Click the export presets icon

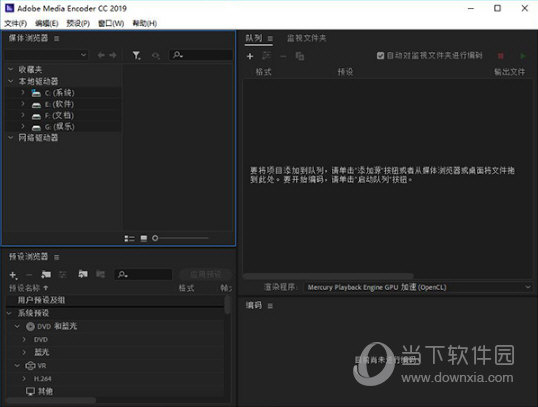pos(100,274)
